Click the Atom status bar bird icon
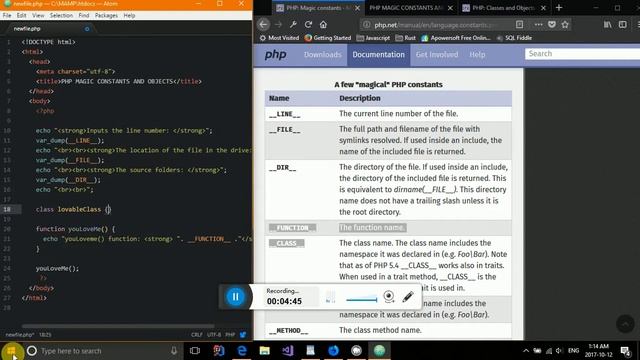 243,335
